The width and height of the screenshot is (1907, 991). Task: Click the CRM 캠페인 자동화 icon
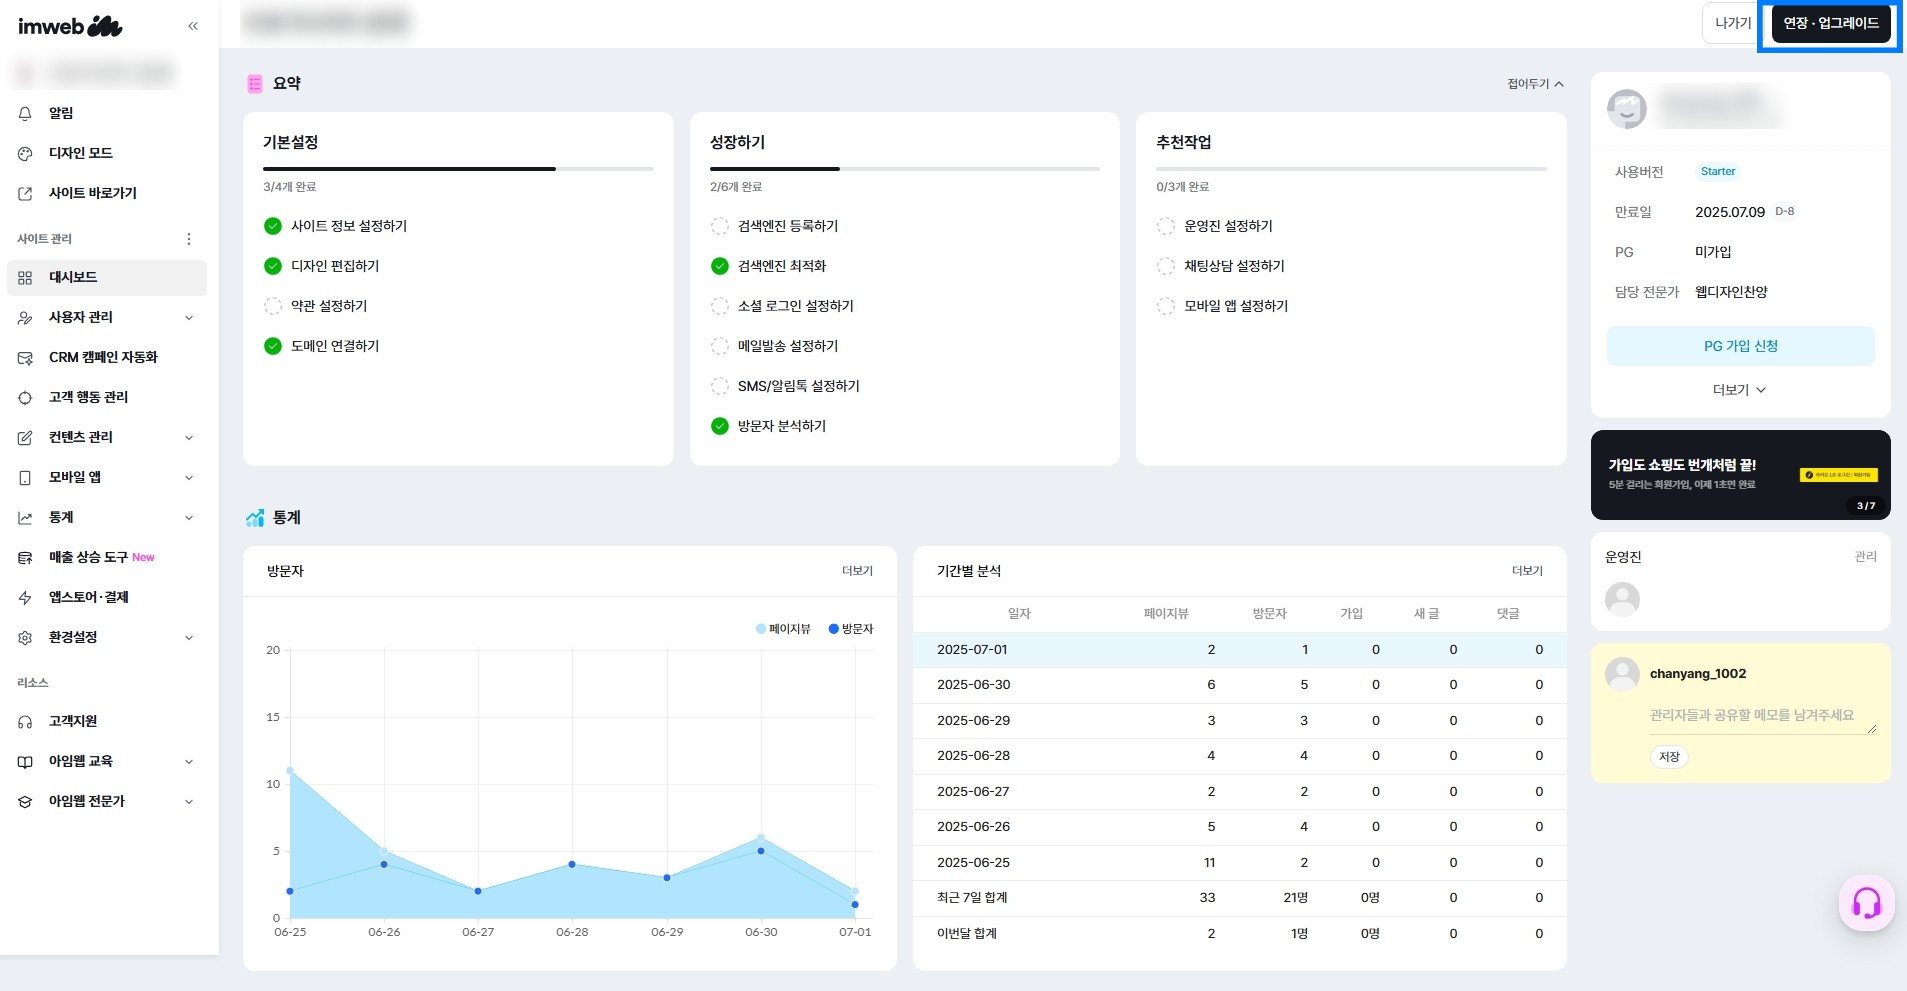click(25, 358)
